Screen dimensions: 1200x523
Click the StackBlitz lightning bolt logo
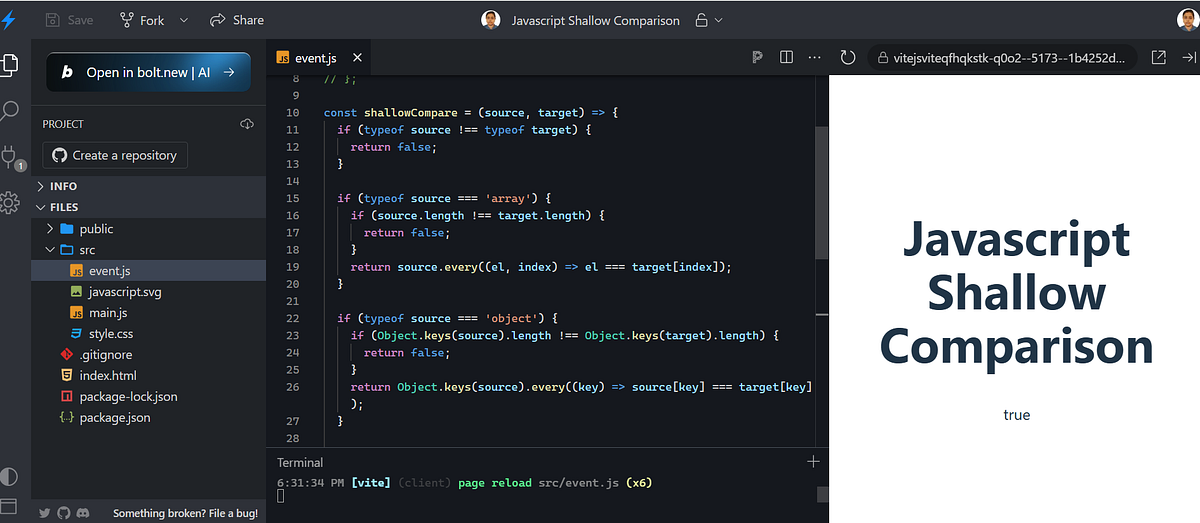pos(8,20)
